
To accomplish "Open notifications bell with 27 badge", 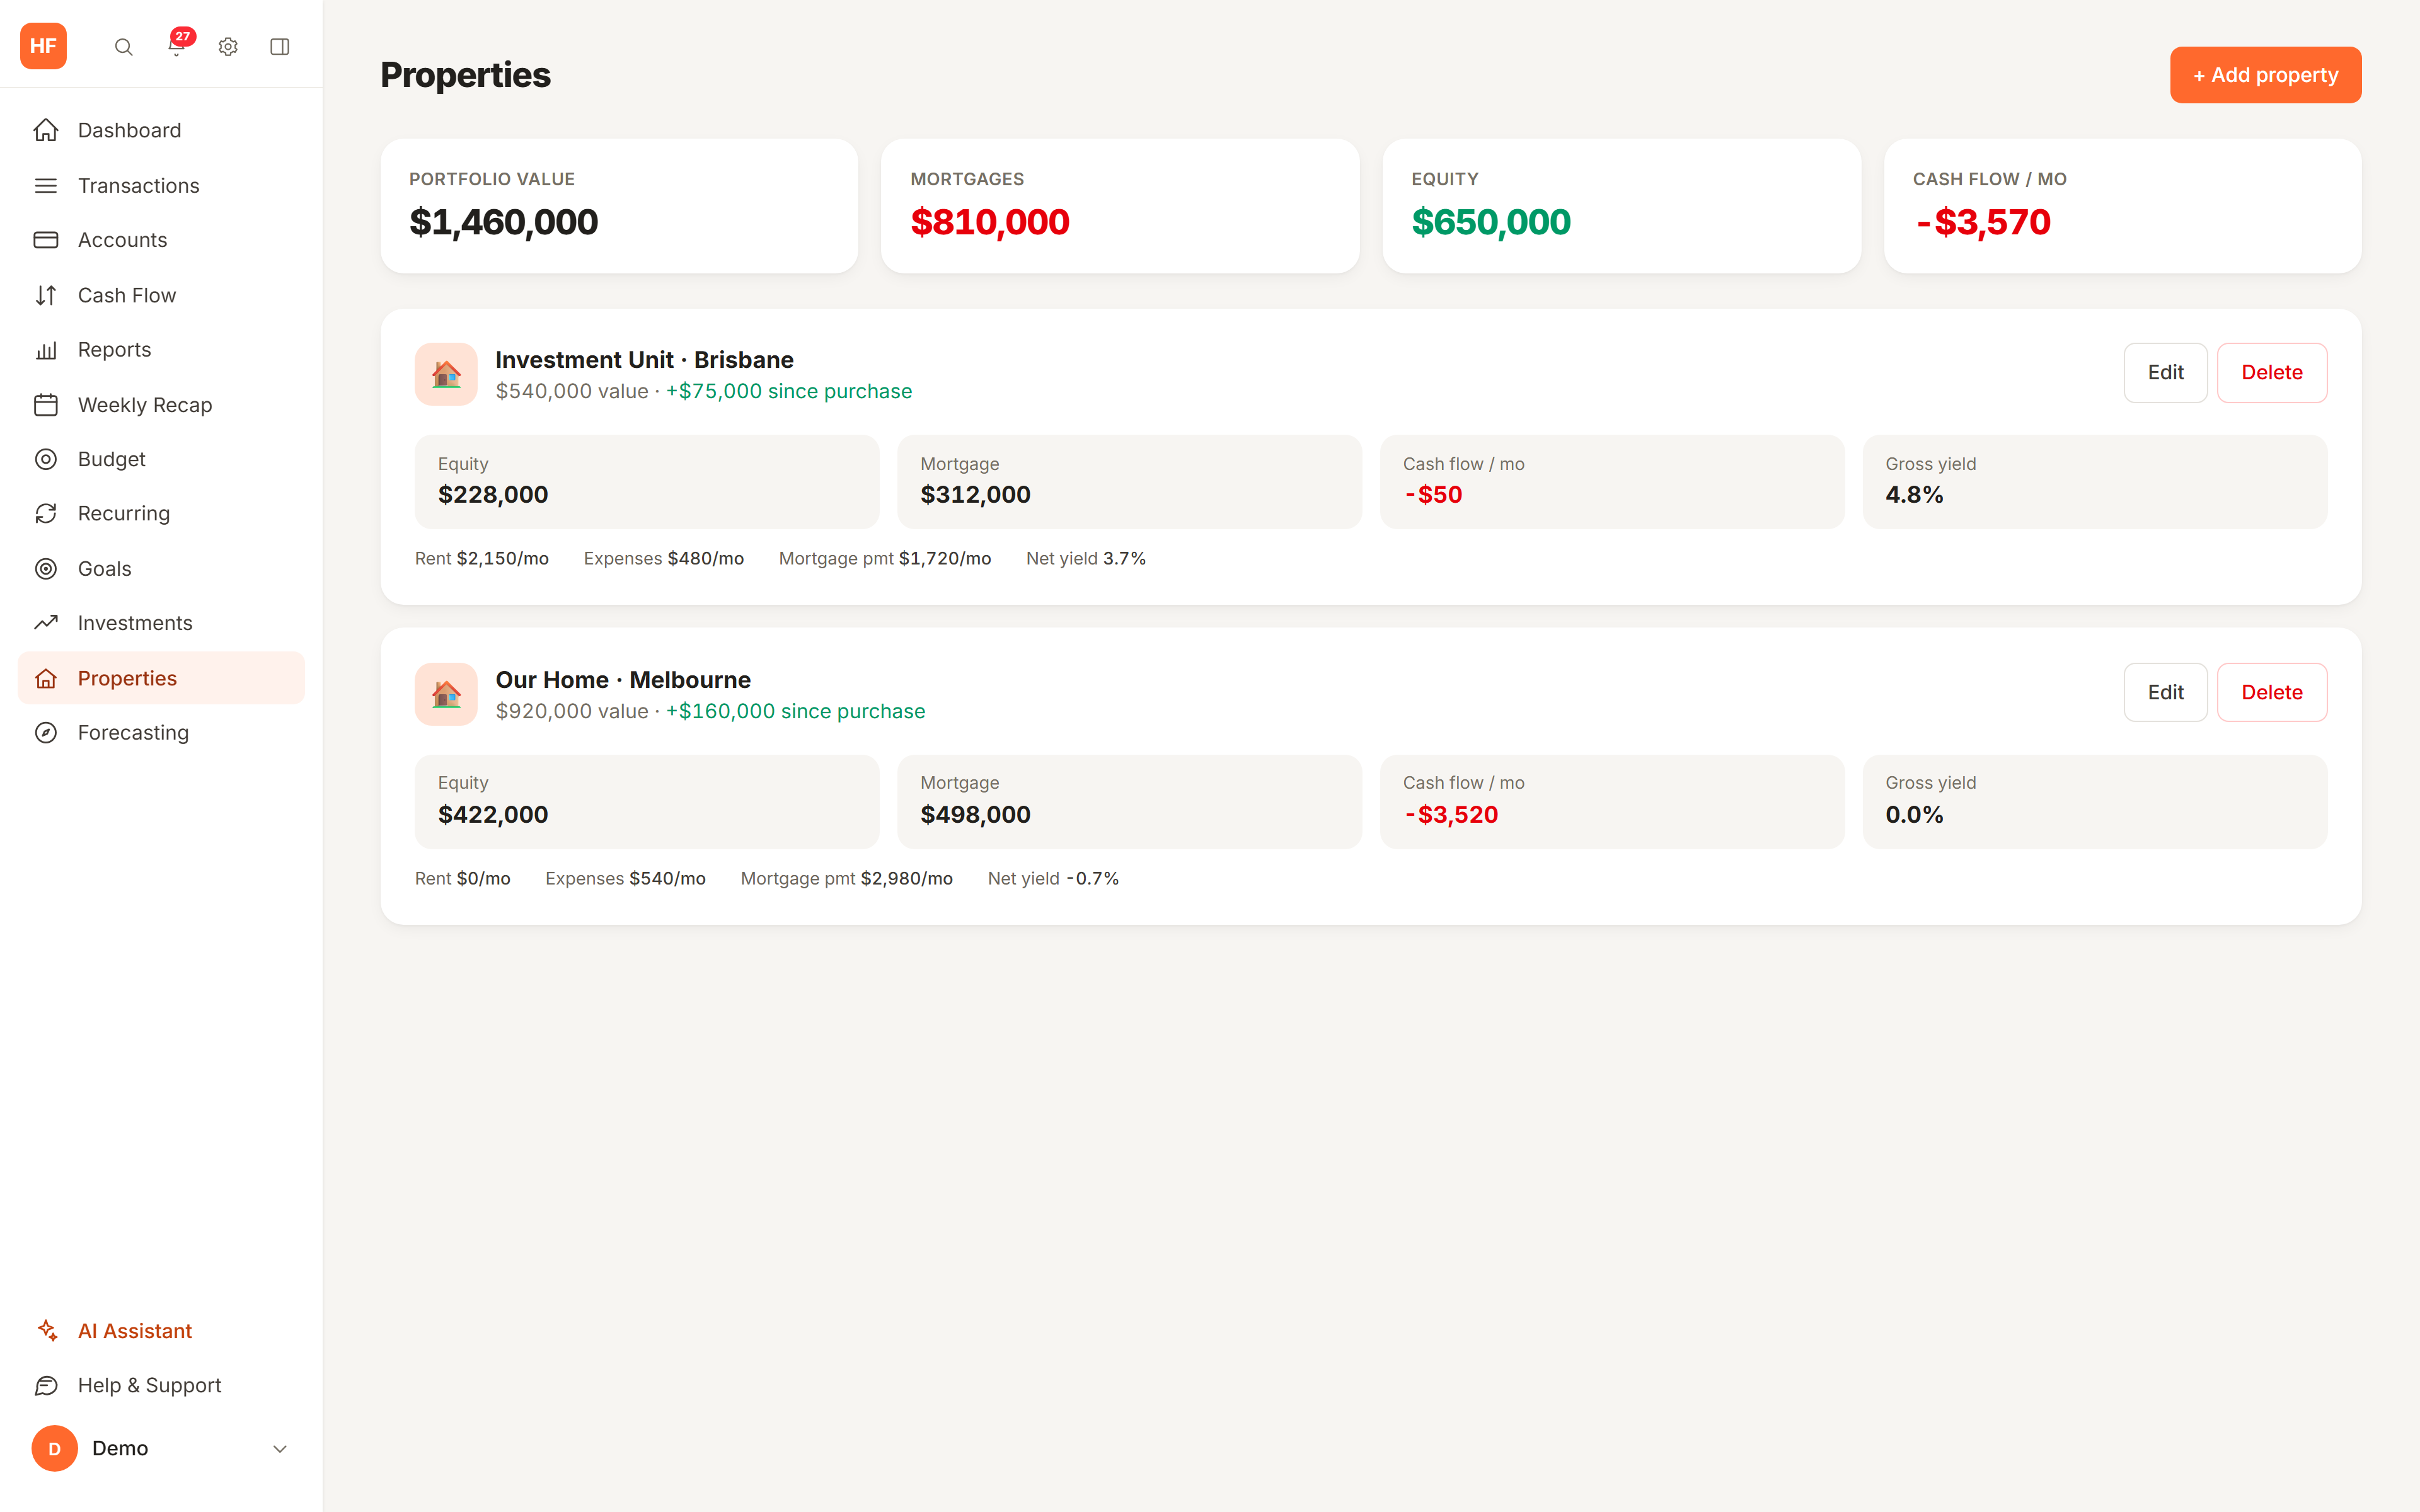I will [x=176, y=46].
